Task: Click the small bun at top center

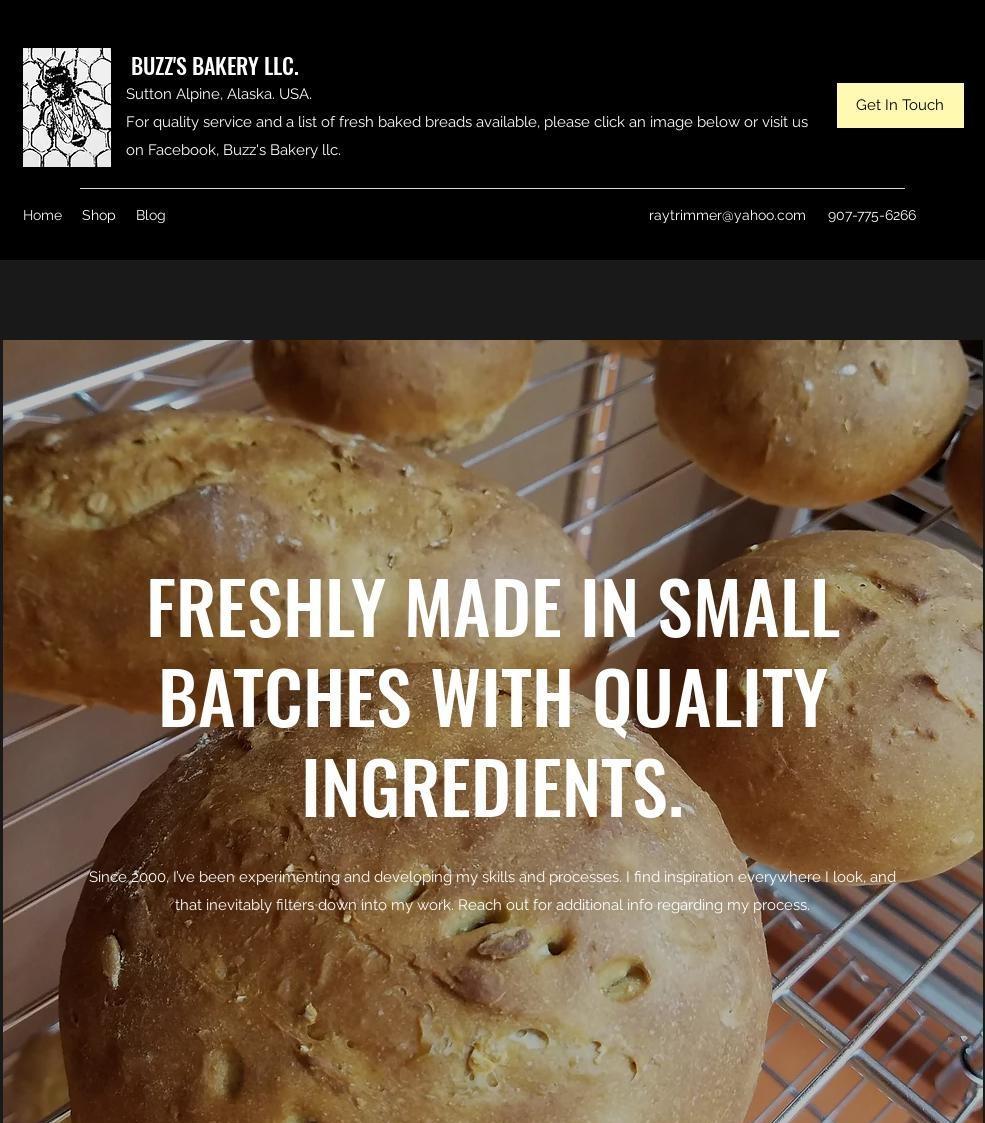Action: [x=393, y=390]
